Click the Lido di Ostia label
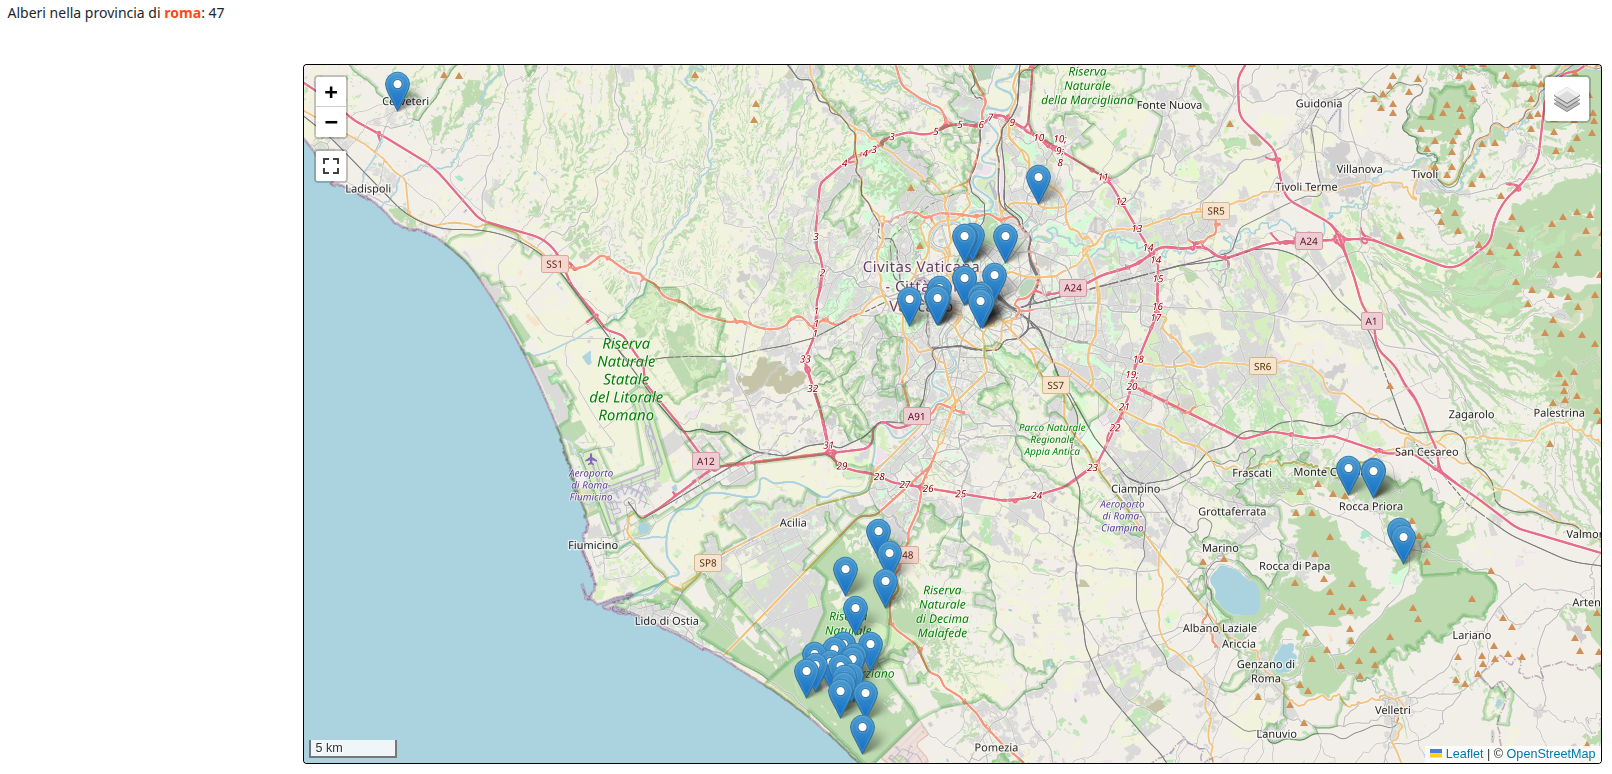 point(667,621)
